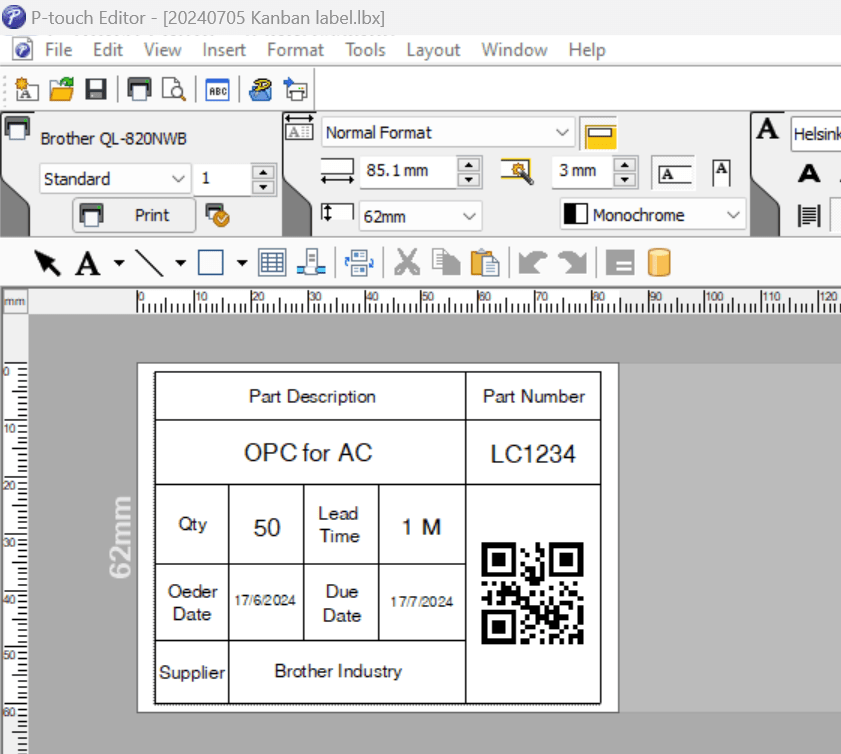Viewport: 841px width, 754px height.
Task: Increase label length 85.1 mm stepper
Action: (469, 165)
